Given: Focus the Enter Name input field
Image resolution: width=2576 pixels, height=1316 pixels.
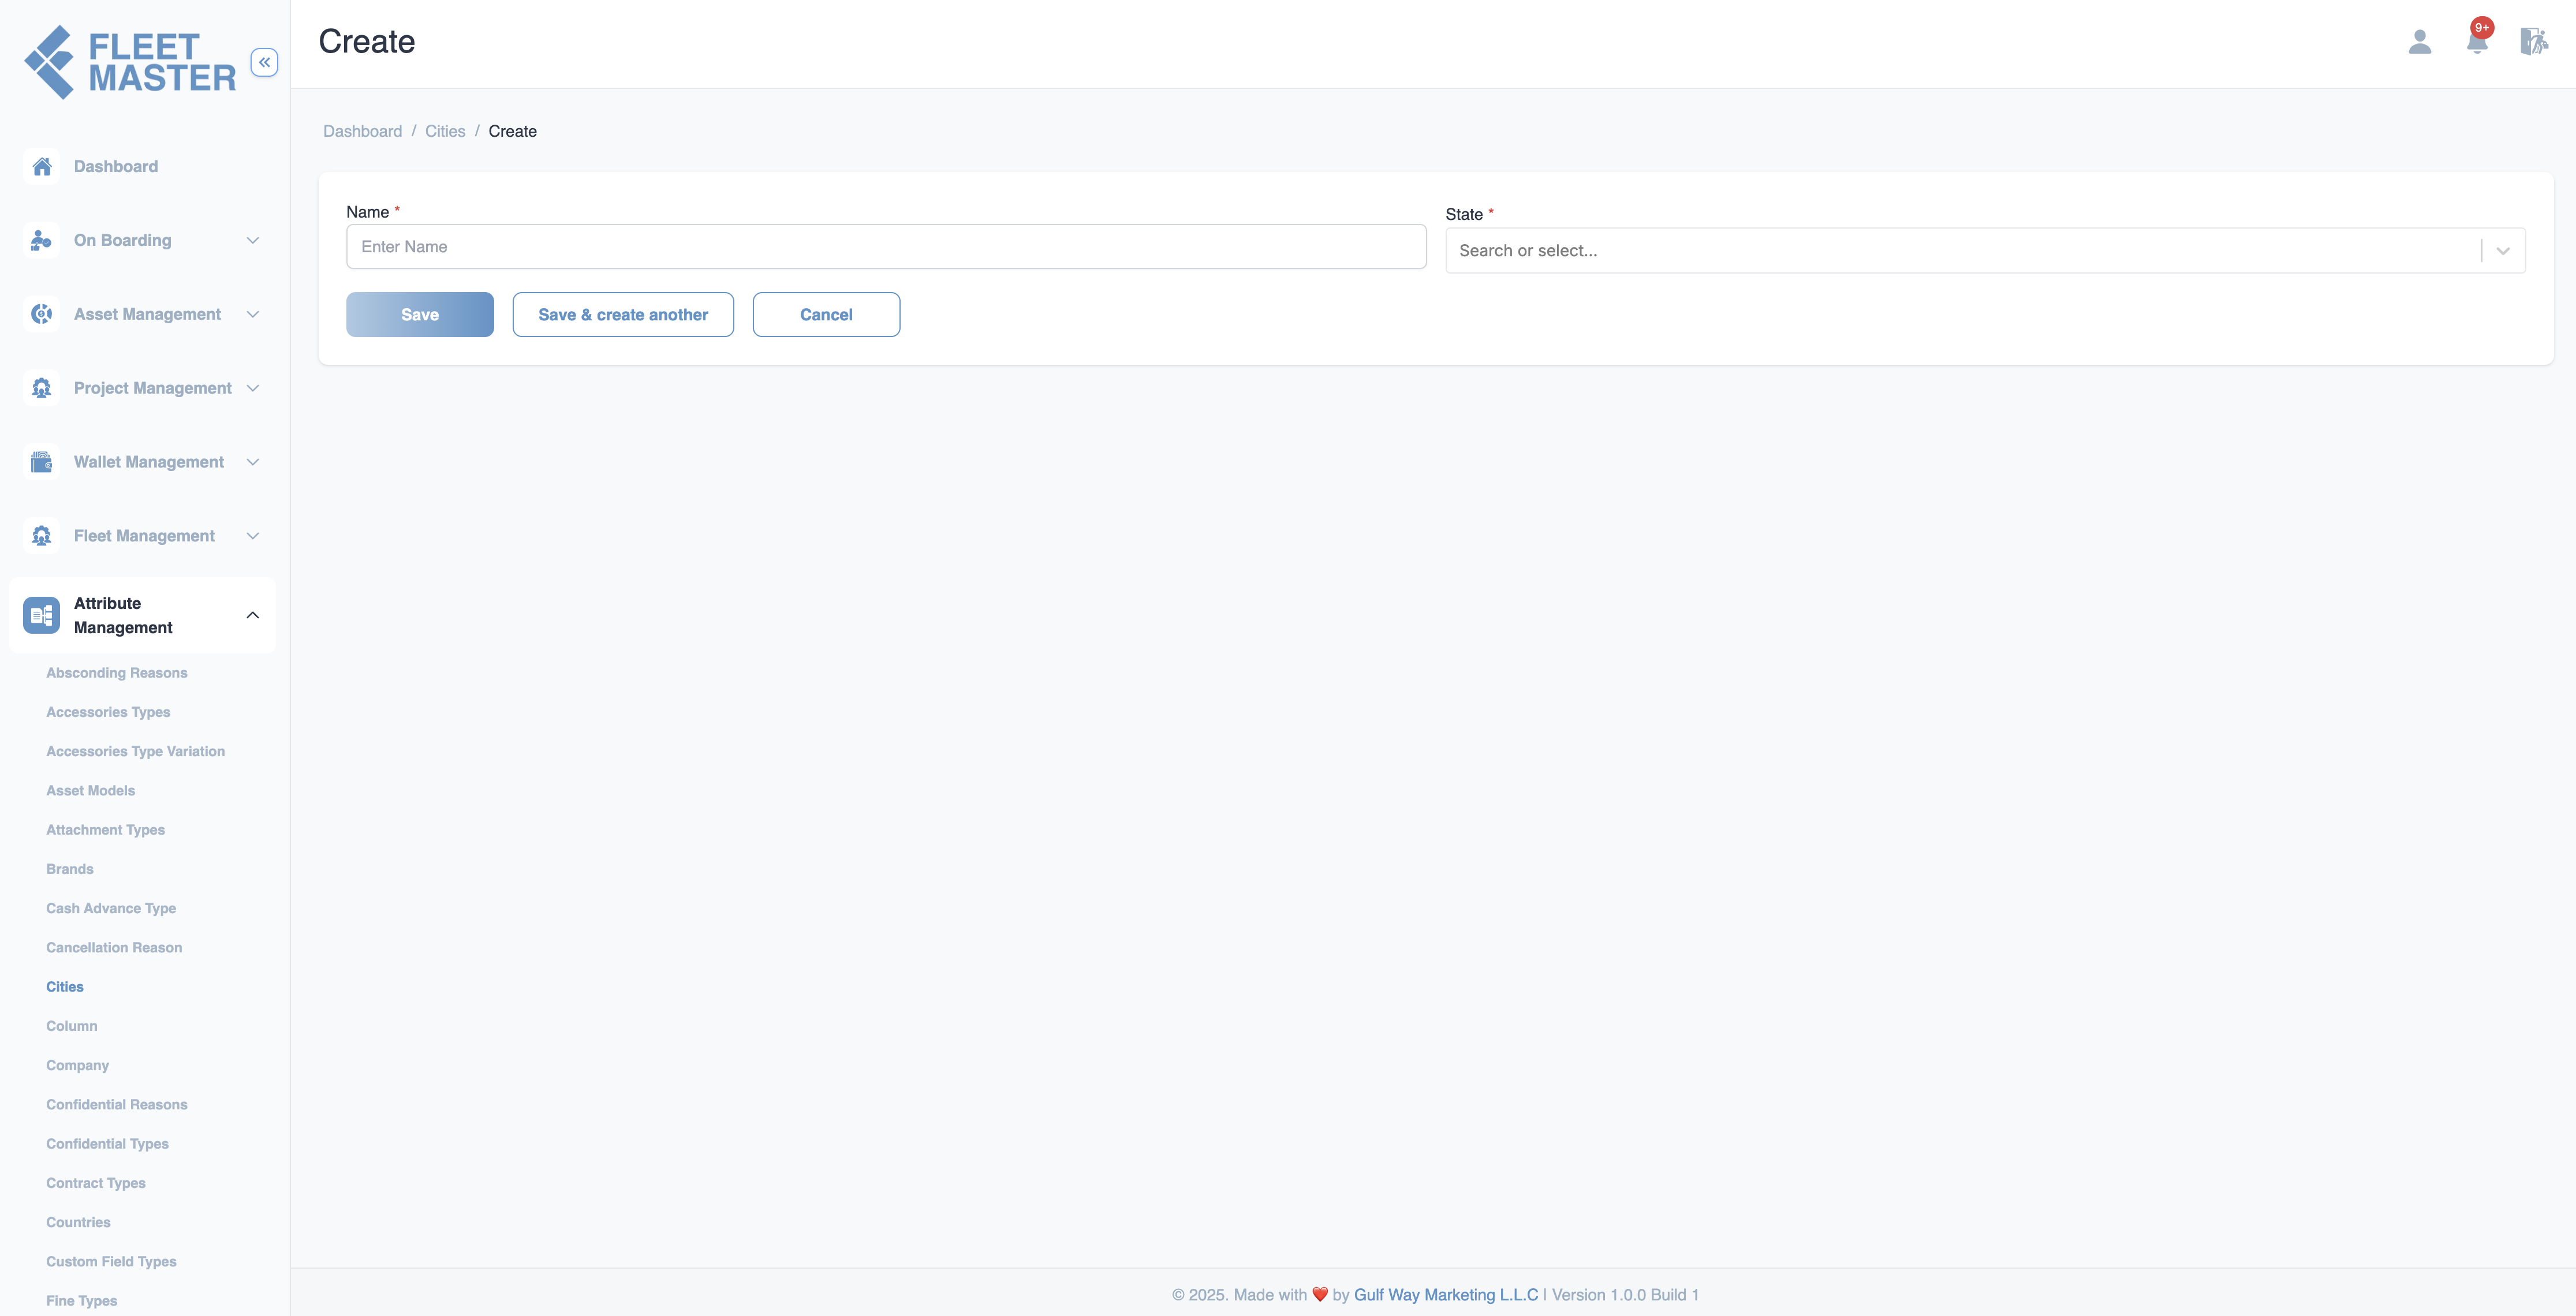Looking at the screenshot, I should (886, 247).
